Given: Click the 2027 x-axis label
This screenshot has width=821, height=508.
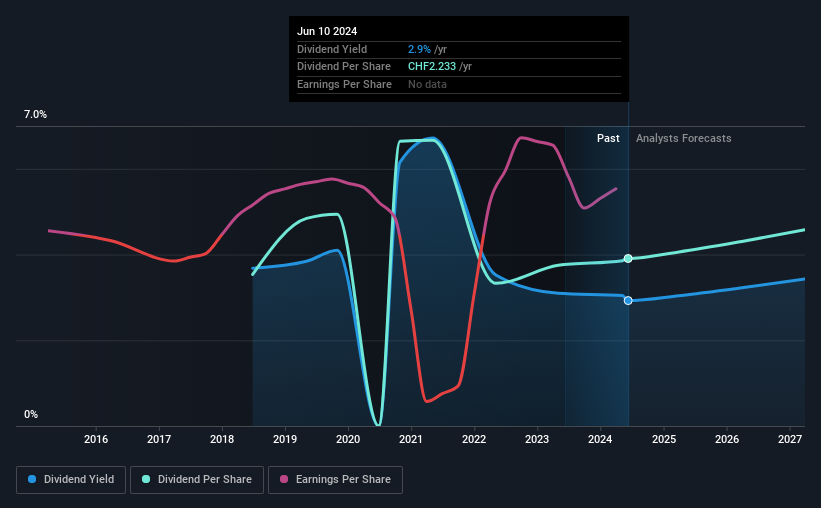Looking at the screenshot, I should [790, 439].
